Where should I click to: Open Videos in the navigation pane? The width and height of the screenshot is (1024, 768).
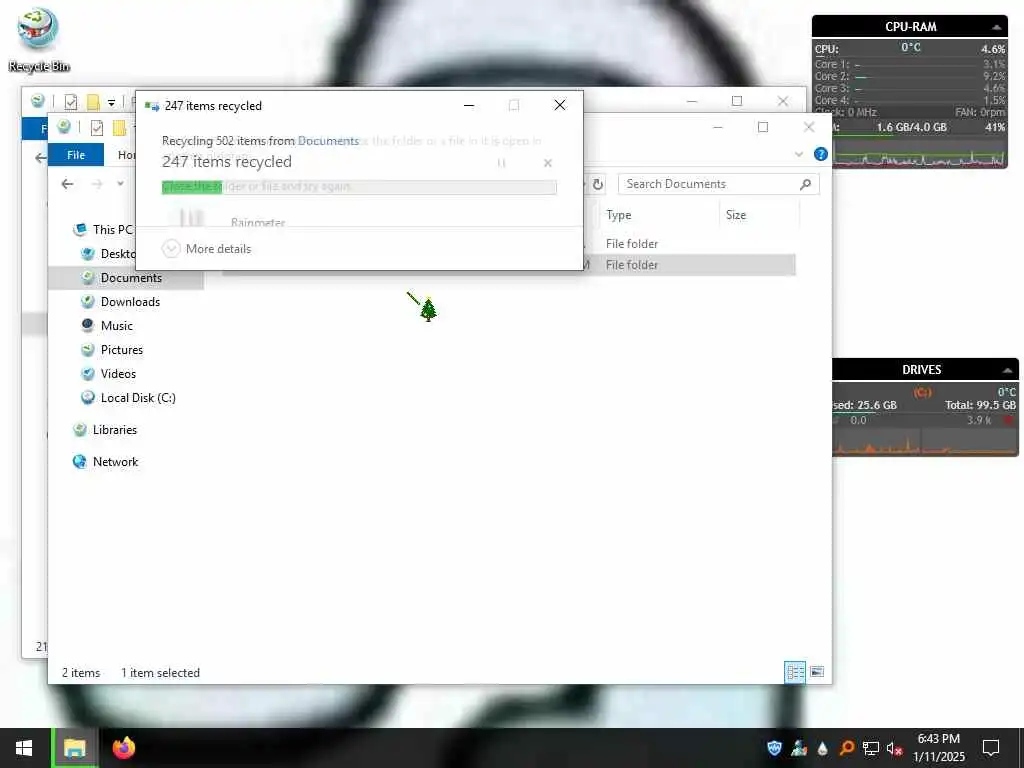[108, 374]
